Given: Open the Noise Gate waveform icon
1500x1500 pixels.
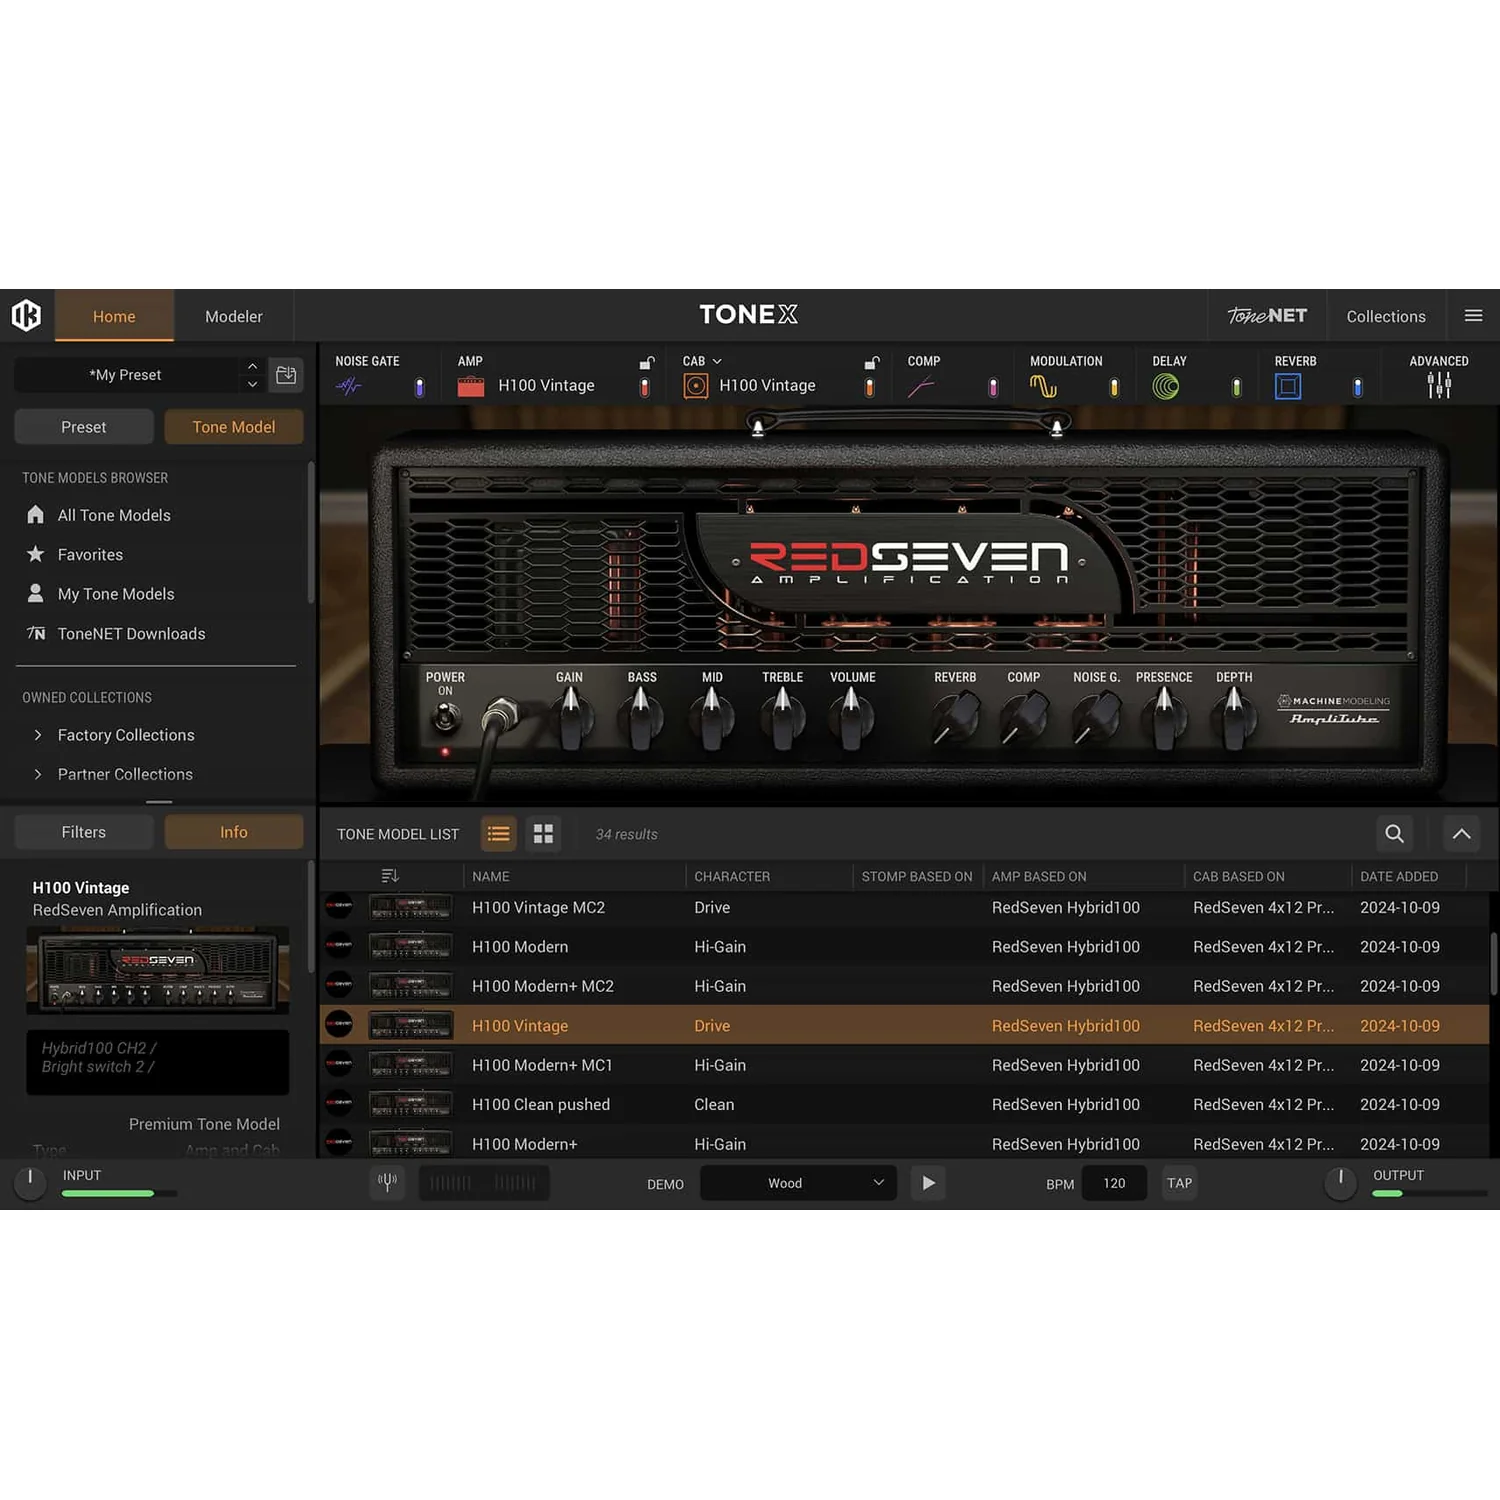Looking at the screenshot, I should pos(348,386).
